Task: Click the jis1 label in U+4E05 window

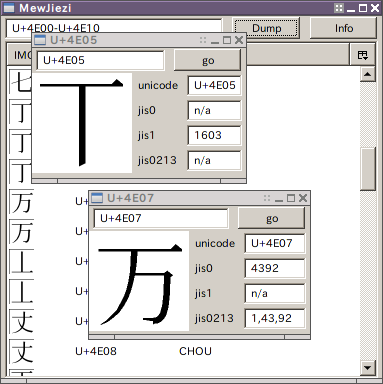Action: [146, 135]
